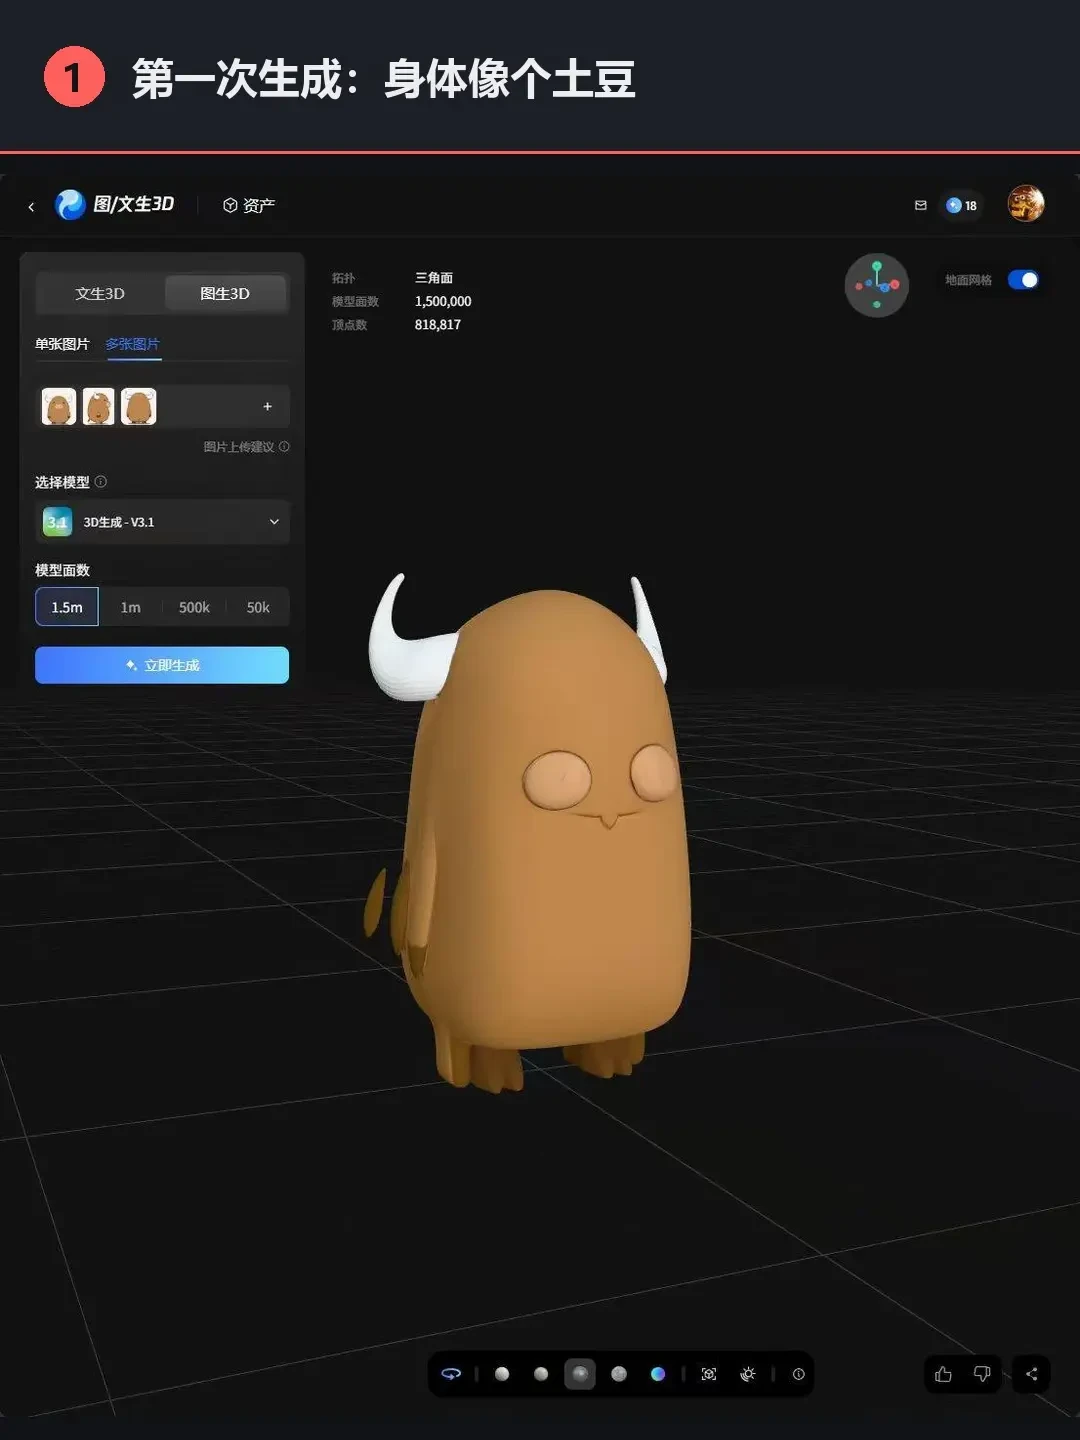The height and width of the screenshot is (1440, 1080).
Task: Show info next to 选择模型 label
Action: point(101,482)
